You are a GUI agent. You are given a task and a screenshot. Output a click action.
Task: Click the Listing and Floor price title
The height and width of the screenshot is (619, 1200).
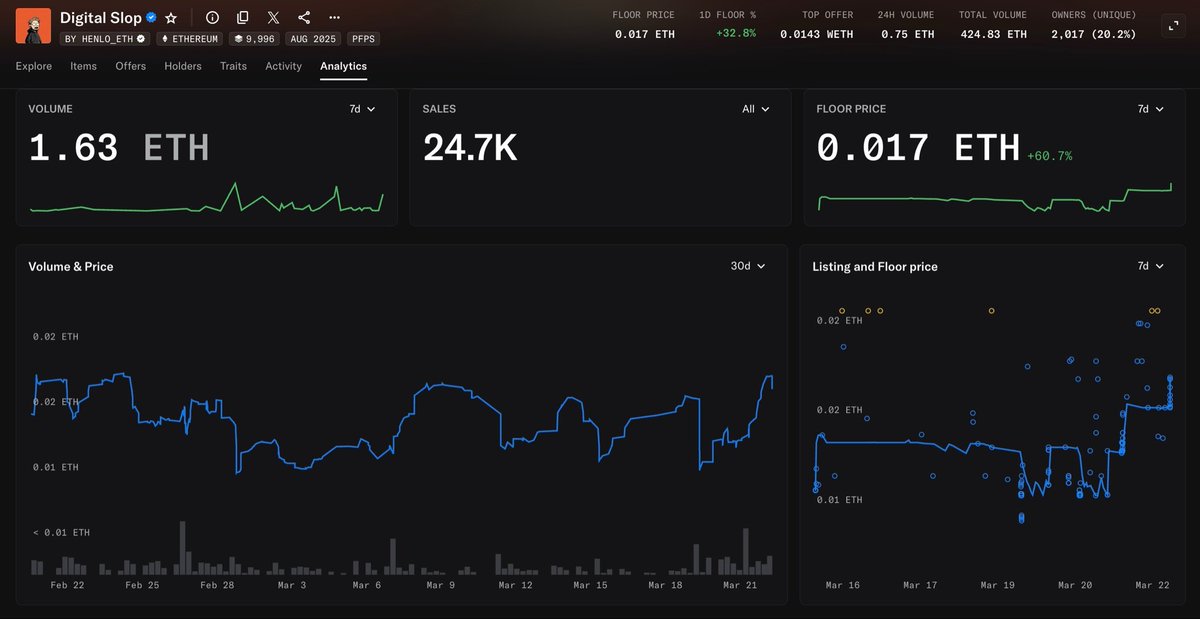click(x=875, y=267)
